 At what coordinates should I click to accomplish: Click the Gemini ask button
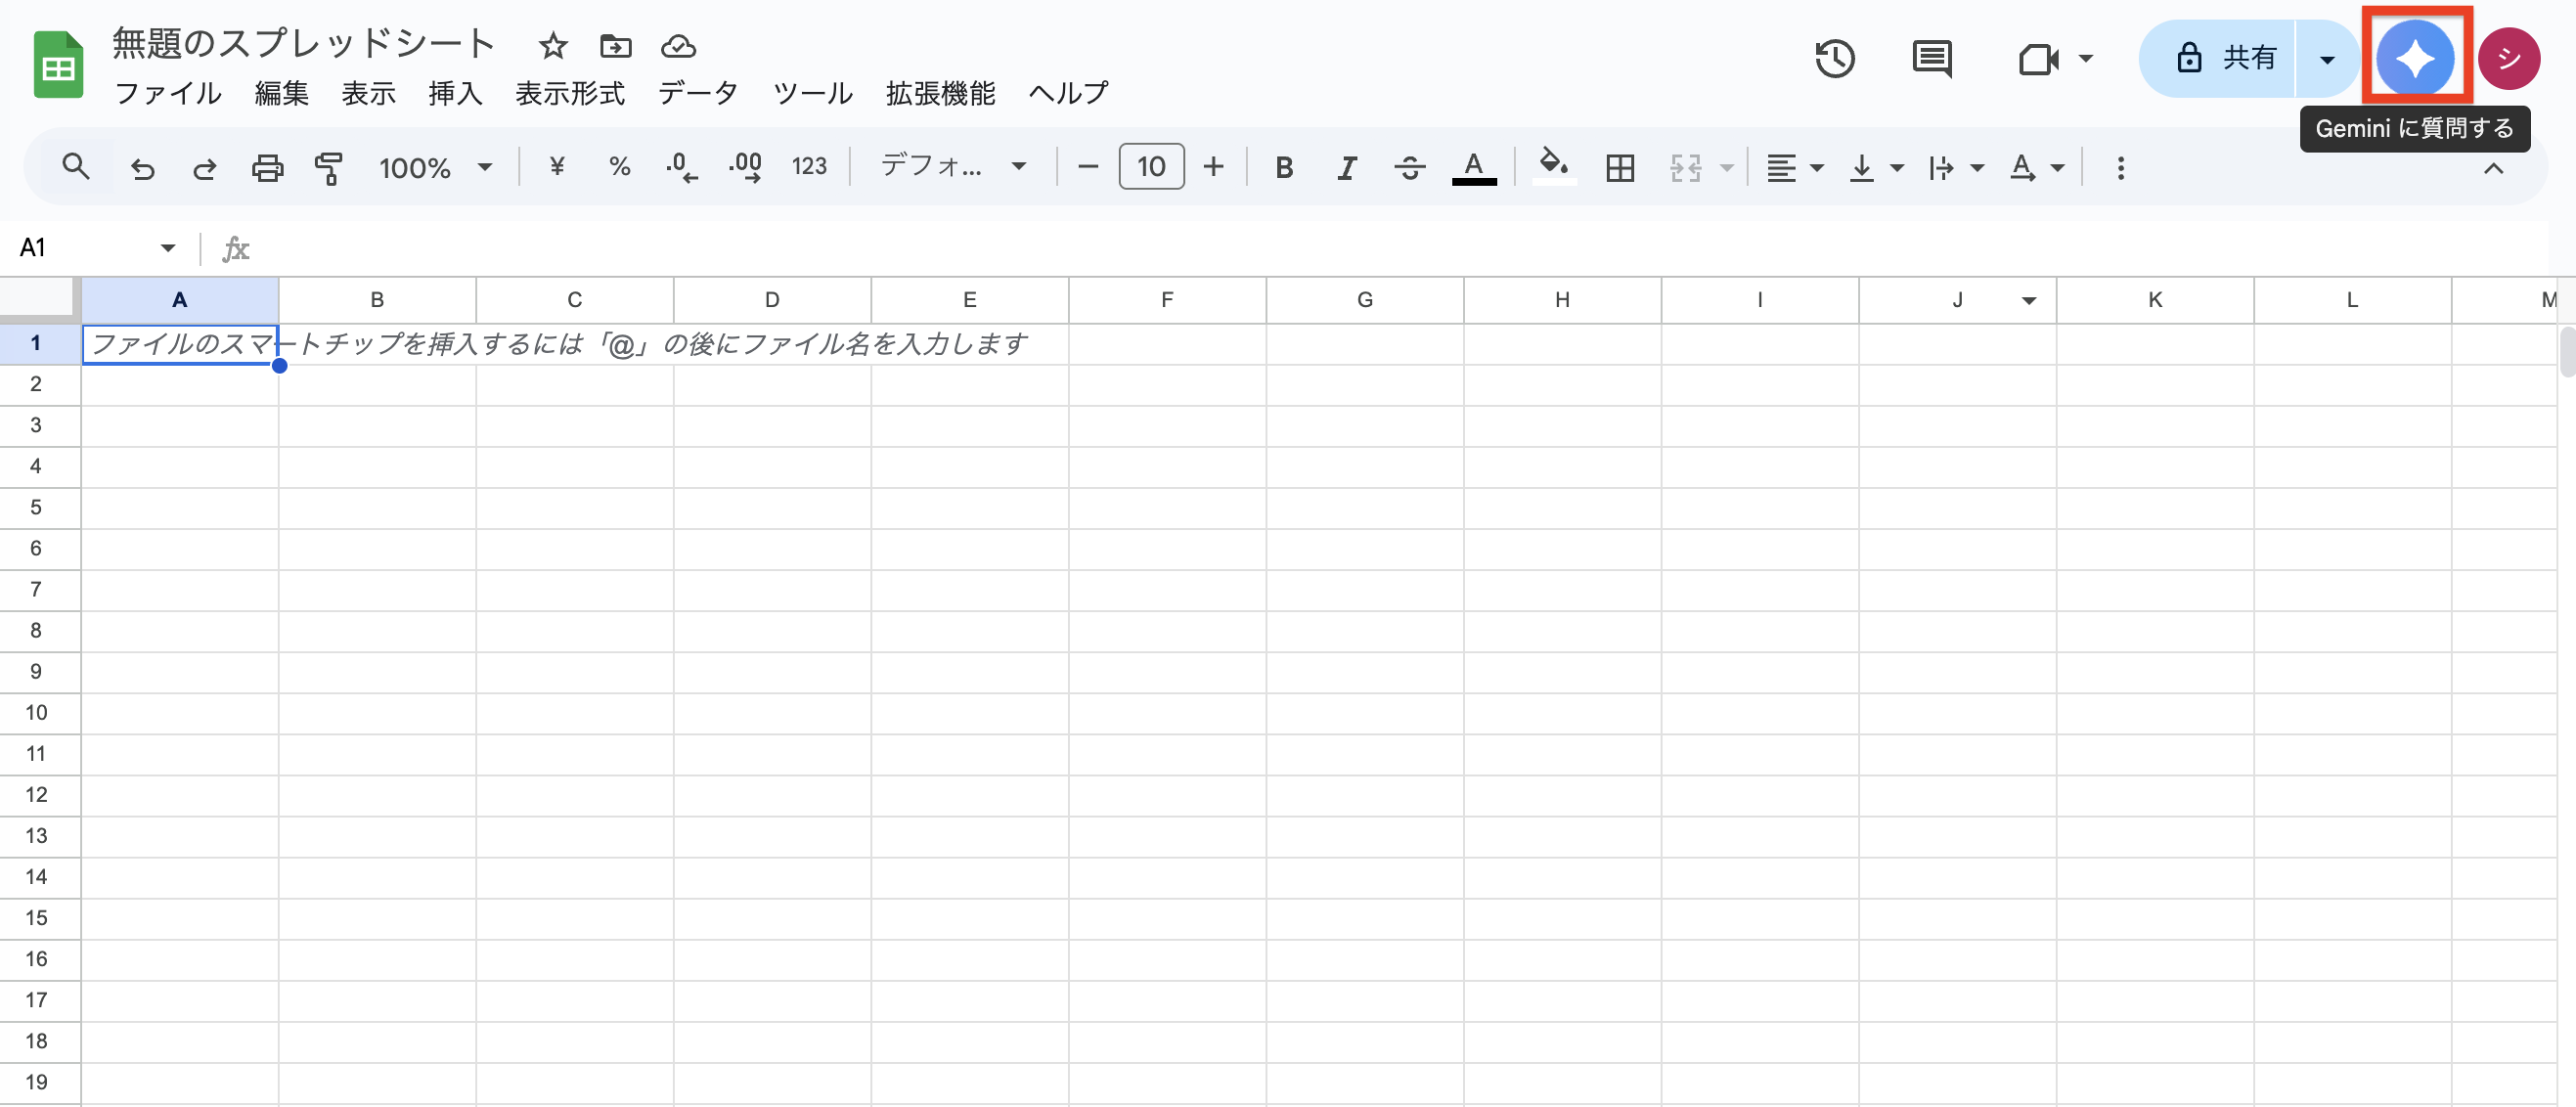[2414, 58]
